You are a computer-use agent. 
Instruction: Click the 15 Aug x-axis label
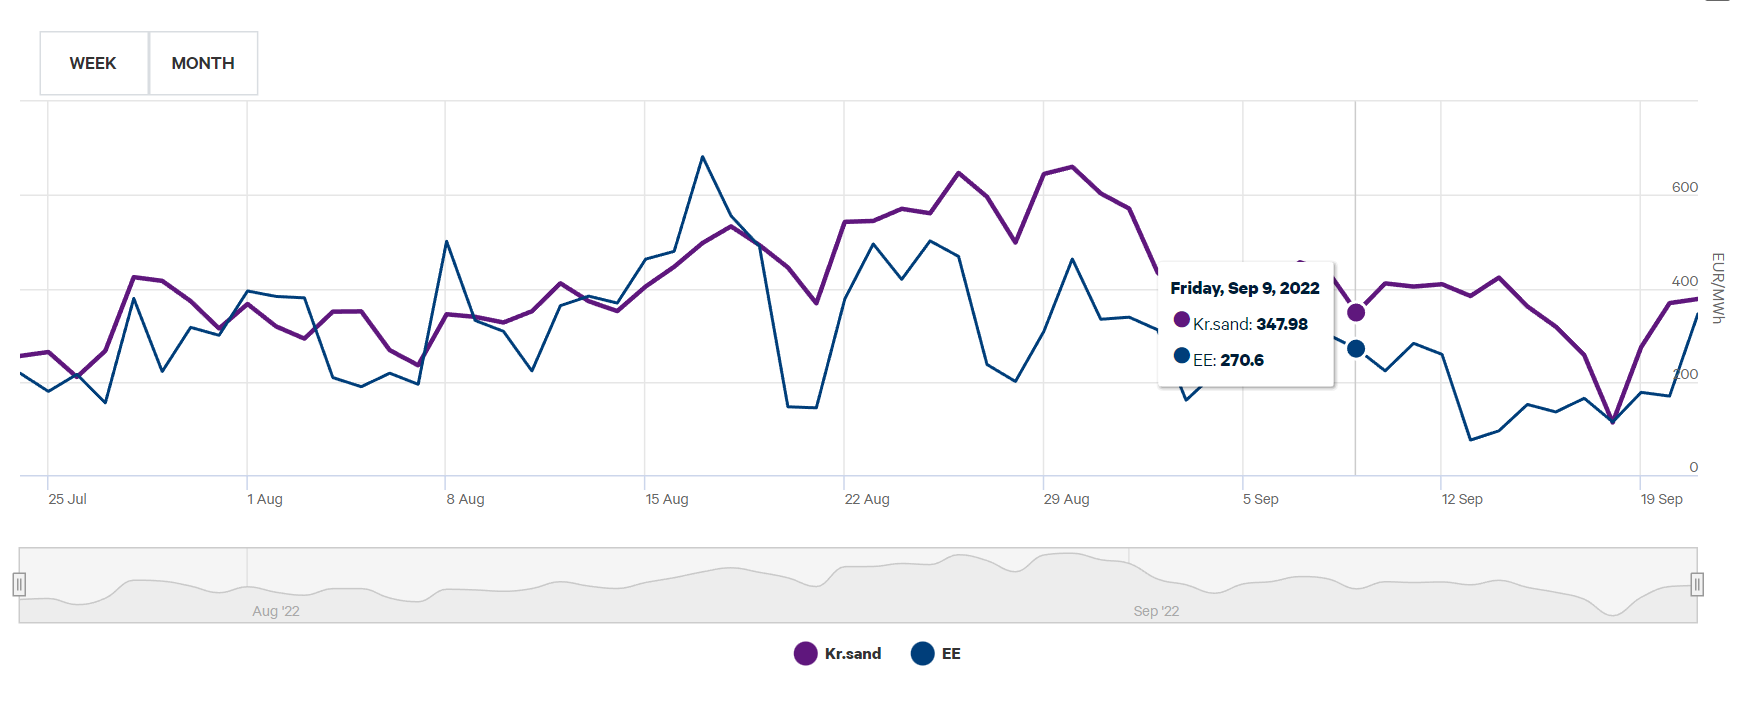pyautogui.click(x=666, y=499)
